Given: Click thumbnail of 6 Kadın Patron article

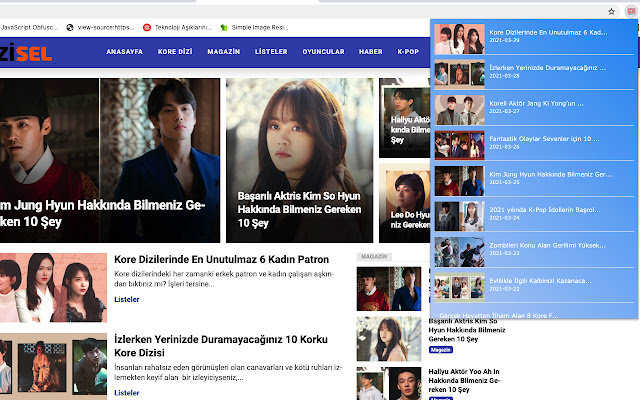Looking at the screenshot, I should tap(53, 288).
